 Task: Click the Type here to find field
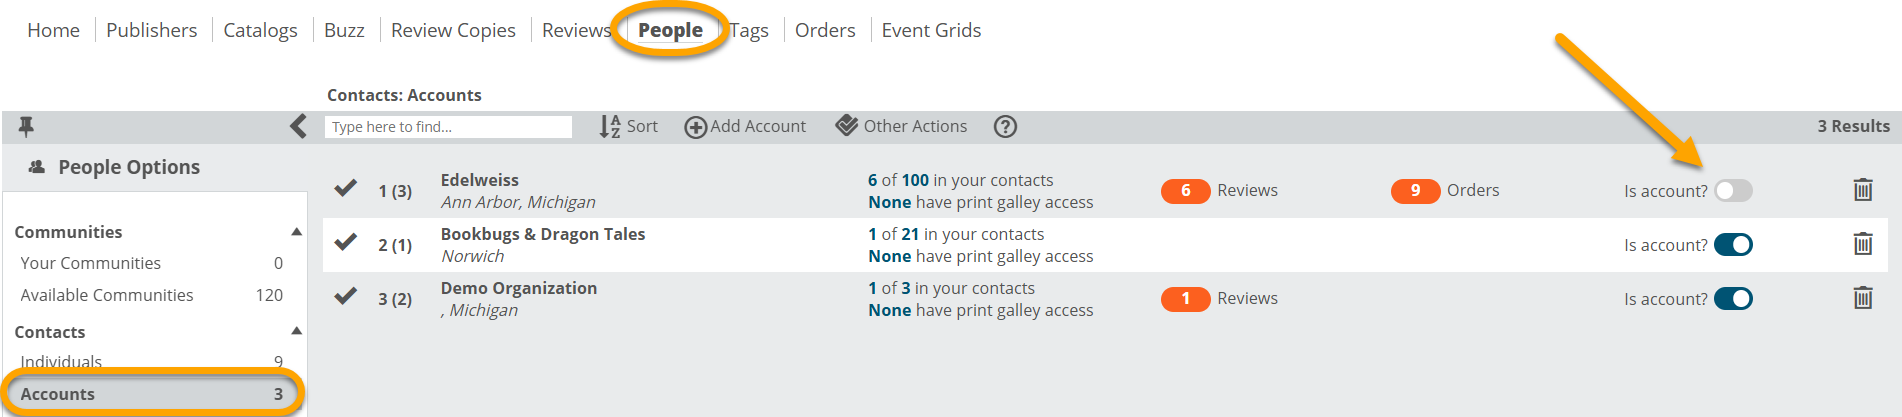[448, 127]
